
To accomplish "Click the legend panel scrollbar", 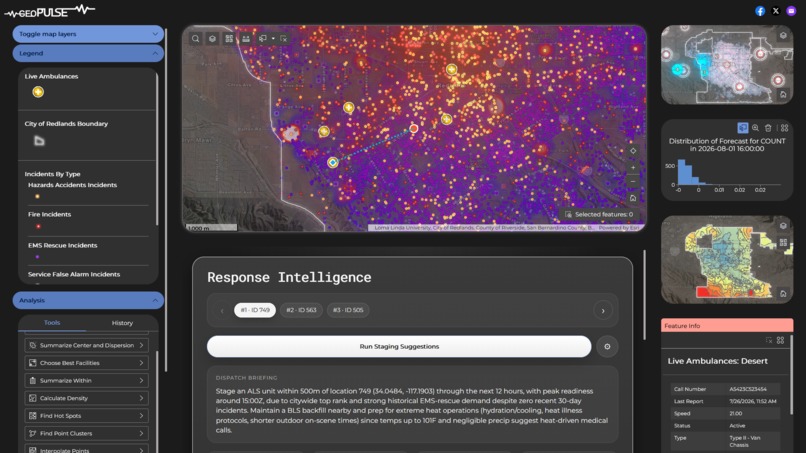I will 157,149.
